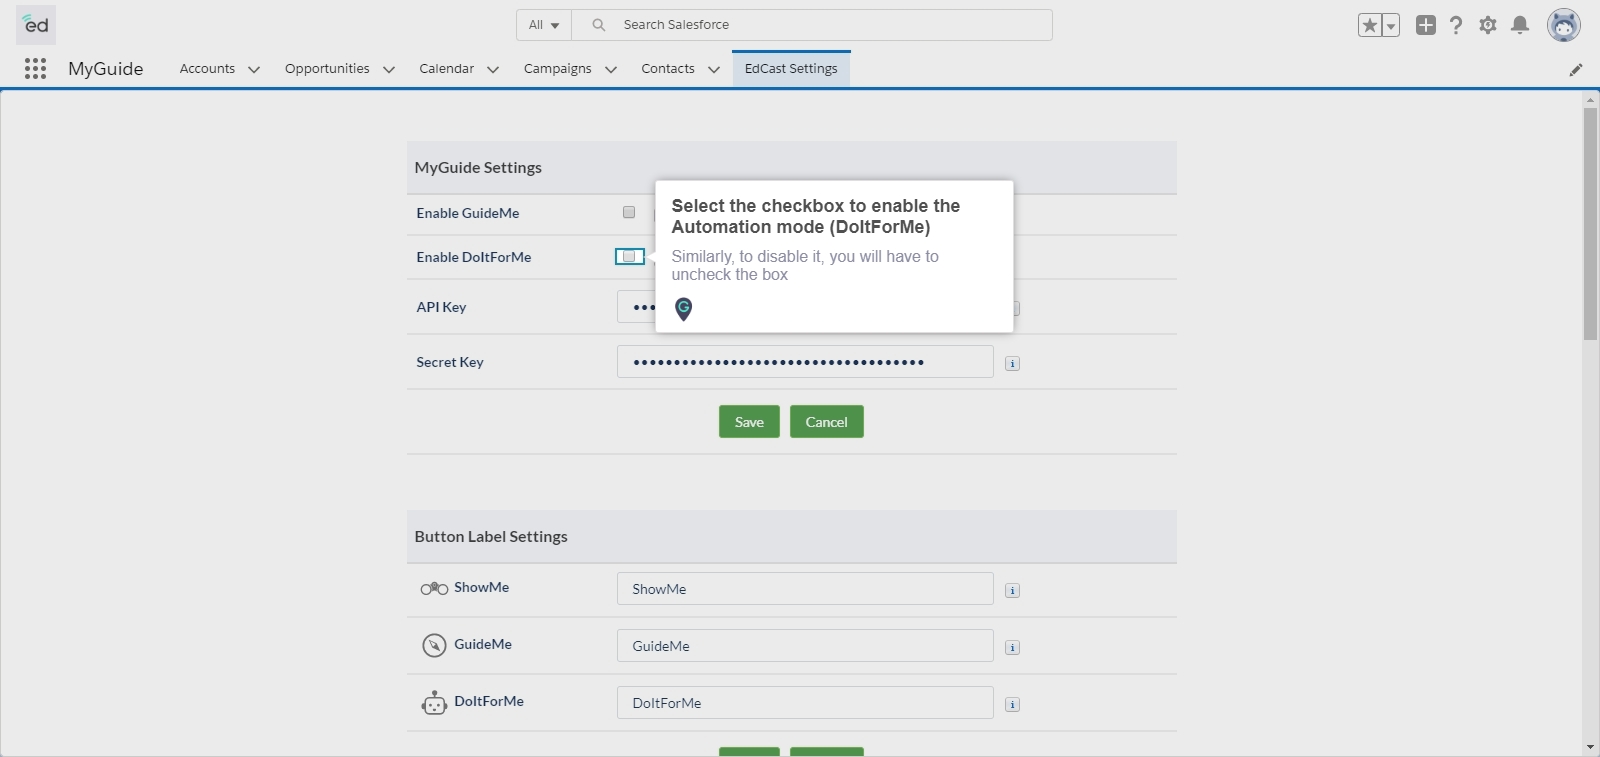The height and width of the screenshot is (757, 1600).
Task: Edit the GuideMe label field
Action: (805, 646)
